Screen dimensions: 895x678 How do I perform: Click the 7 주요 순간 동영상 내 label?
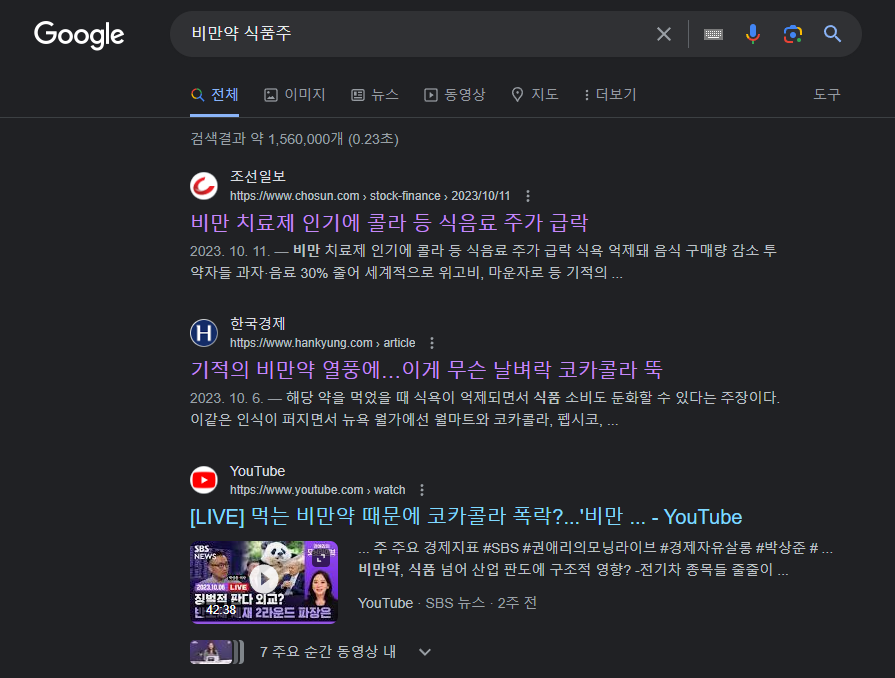point(328,652)
